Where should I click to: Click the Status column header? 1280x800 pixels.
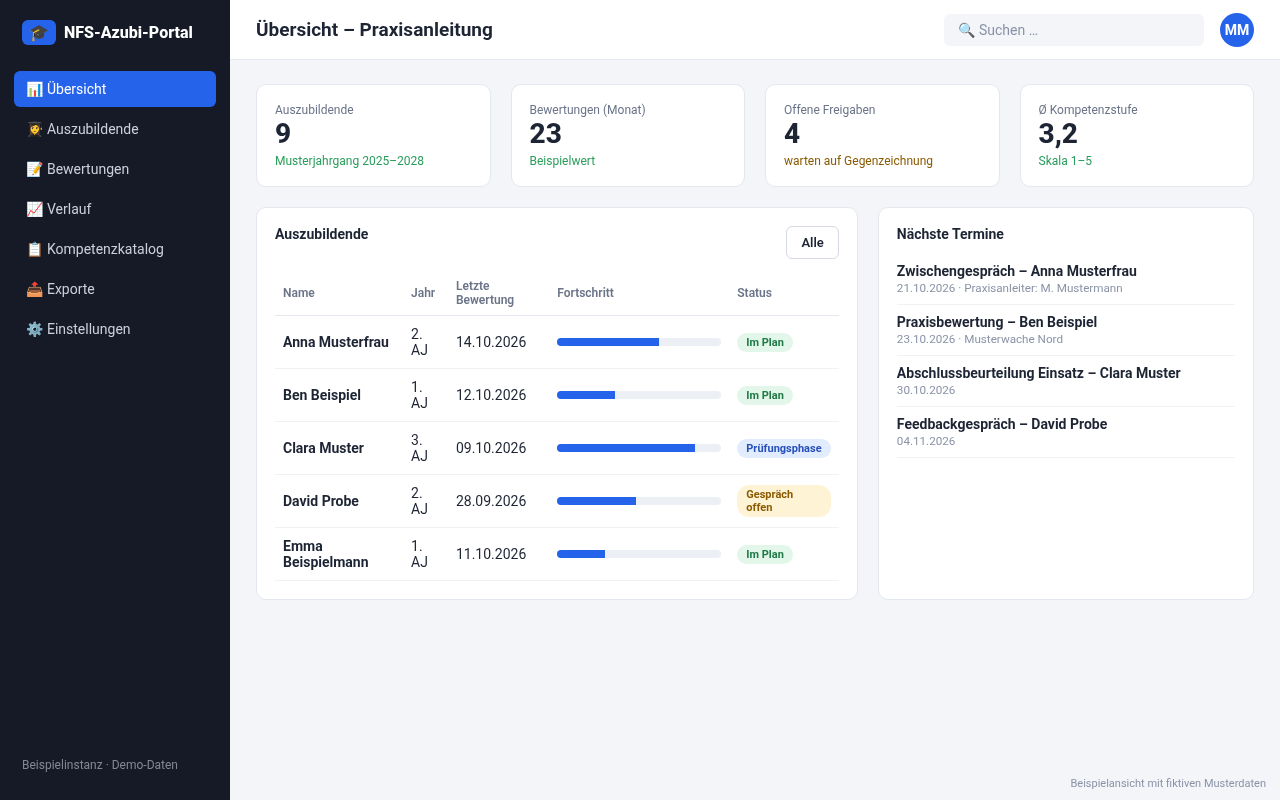click(754, 293)
